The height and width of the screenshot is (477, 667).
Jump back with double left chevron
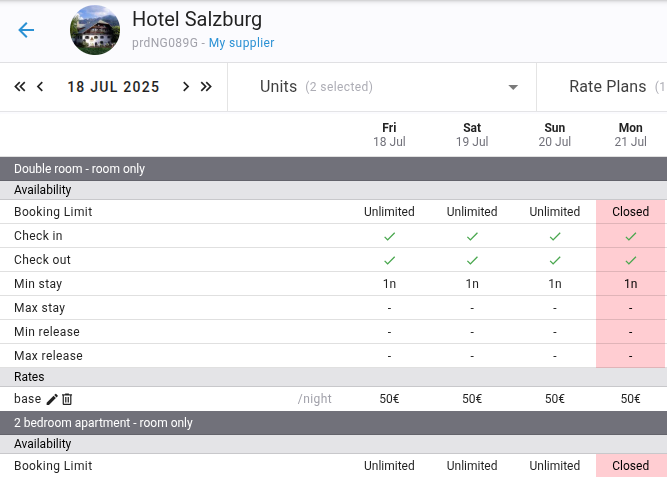pyautogui.click(x=20, y=87)
